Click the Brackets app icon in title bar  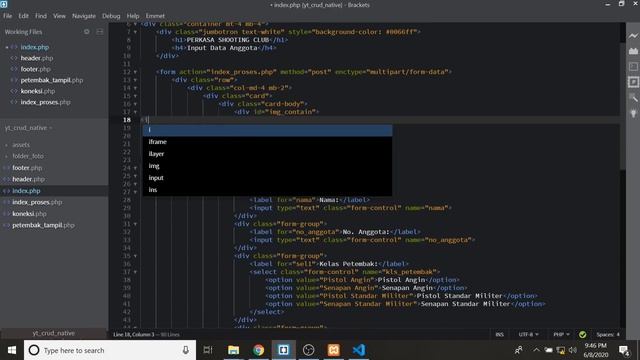4,4
